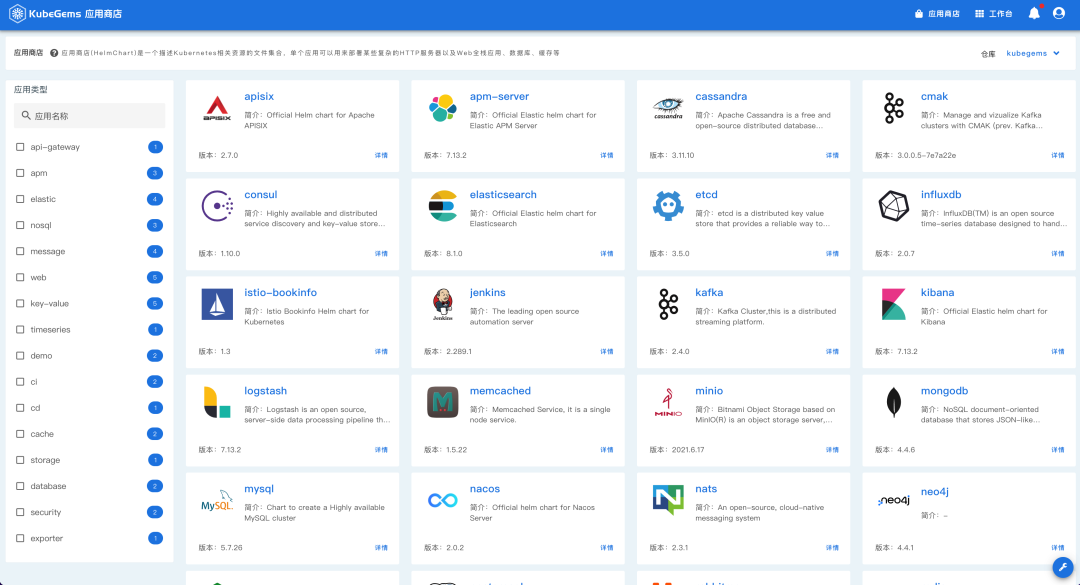Open 工作台 in the top navigation
Screen dimensions: 1080x585
pos(994,14)
